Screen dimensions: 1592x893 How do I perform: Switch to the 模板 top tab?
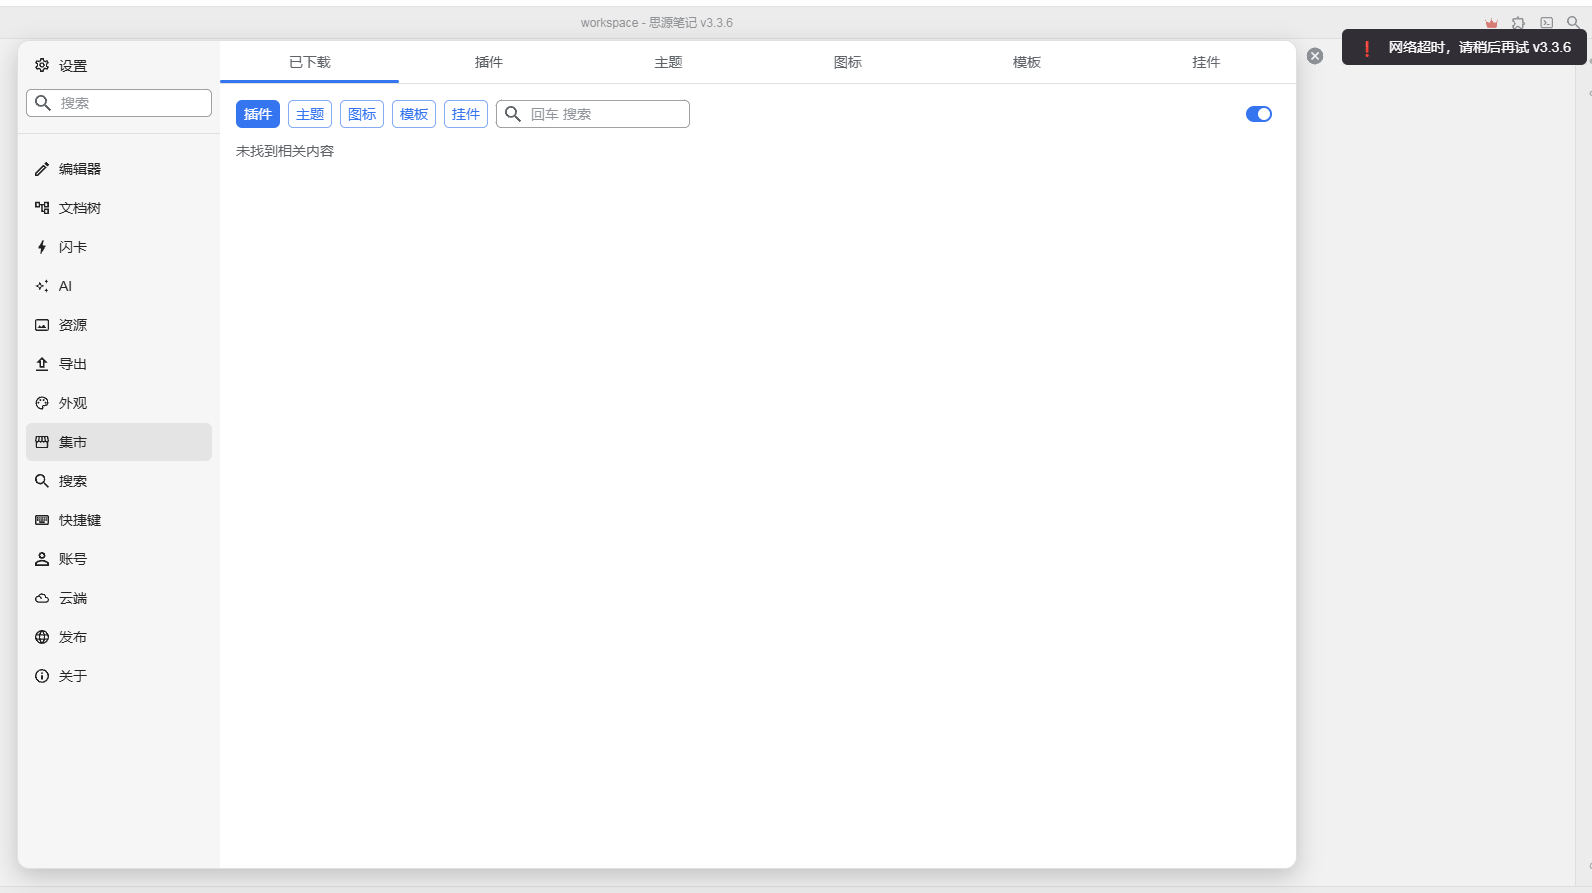[x=1026, y=62]
